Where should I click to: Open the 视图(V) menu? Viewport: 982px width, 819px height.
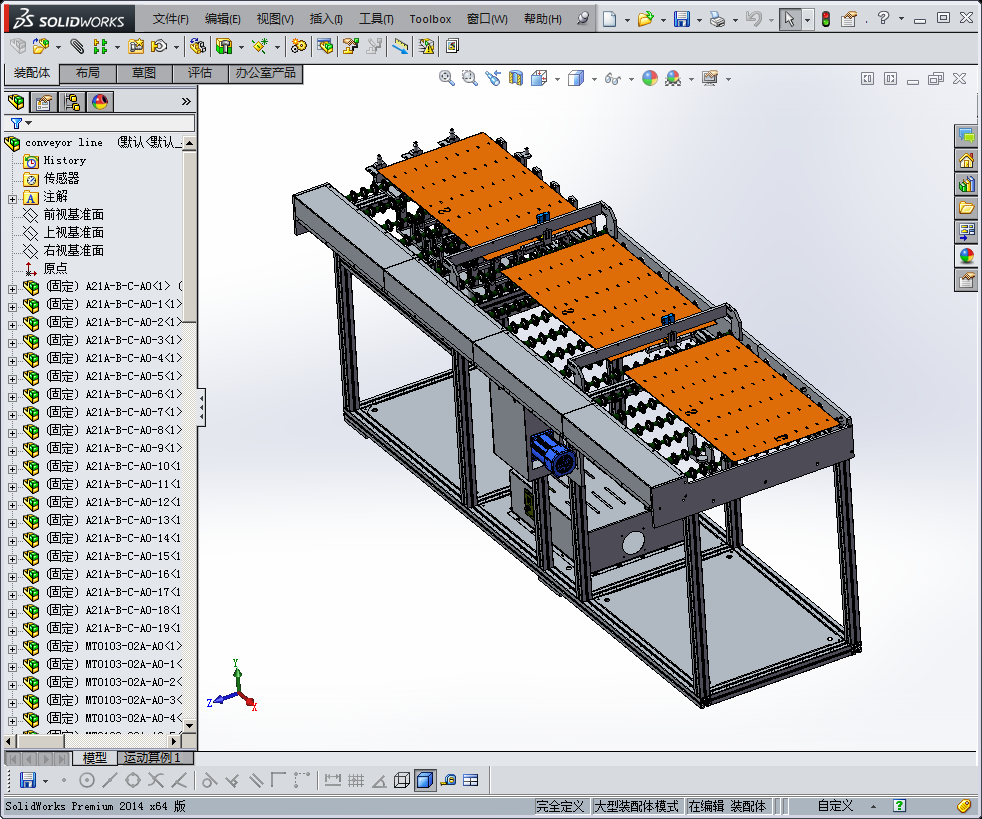[x=275, y=19]
